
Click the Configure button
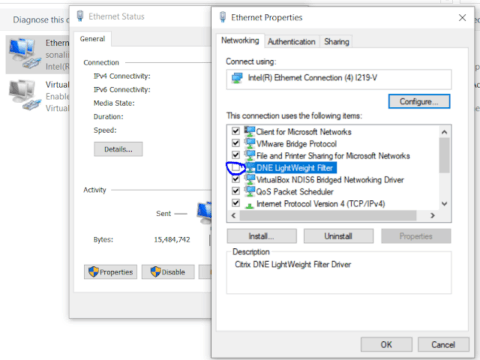pos(419,102)
